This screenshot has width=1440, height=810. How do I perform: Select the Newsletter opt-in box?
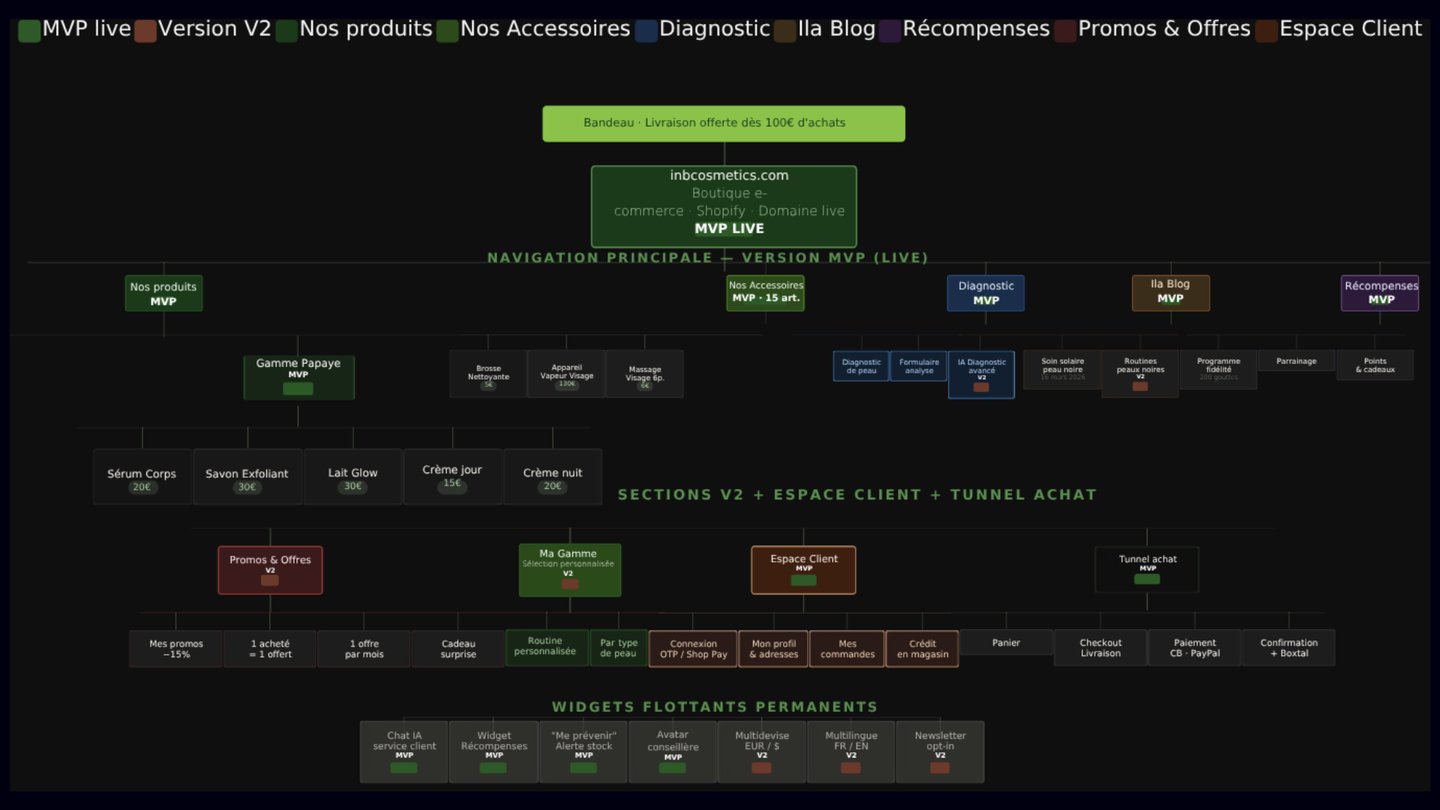[940, 752]
